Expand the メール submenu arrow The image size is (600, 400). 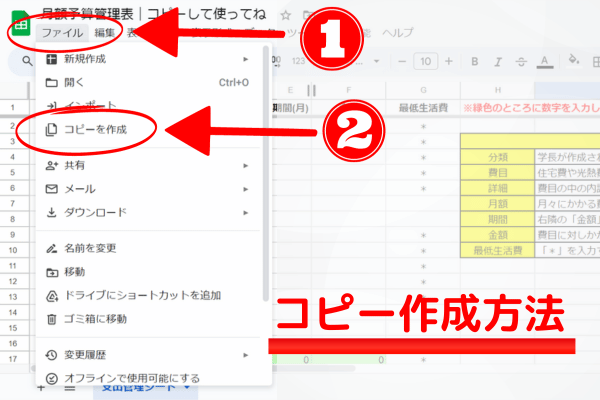point(246,189)
